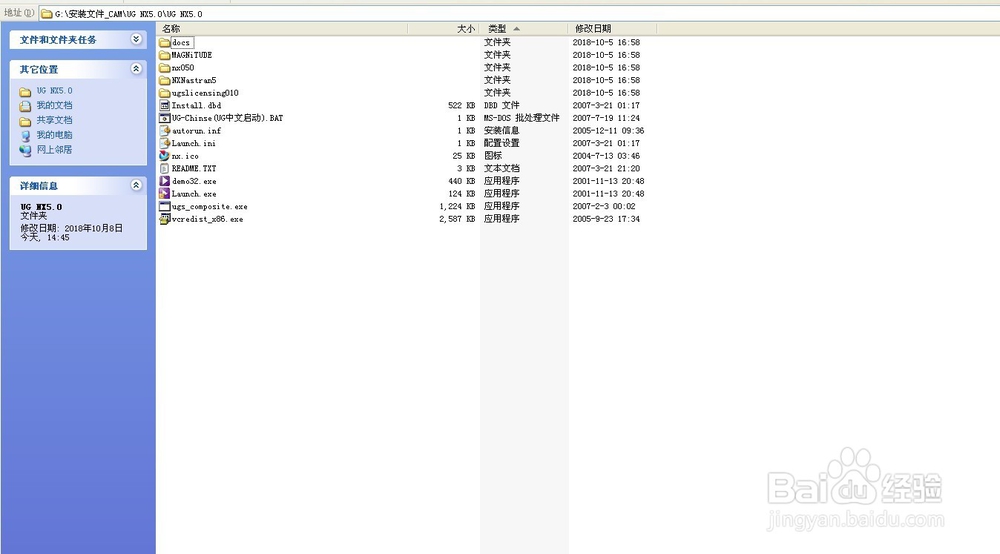The width and height of the screenshot is (1000, 554).
Task: Click the 文件和文件夹任务 panel title
Action: pos(58,40)
